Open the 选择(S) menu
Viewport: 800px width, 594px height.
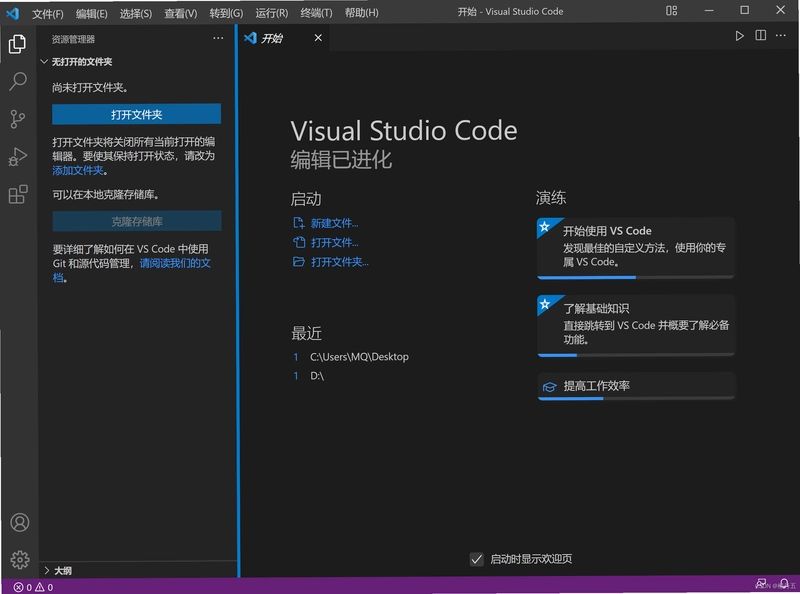click(x=136, y=13)
